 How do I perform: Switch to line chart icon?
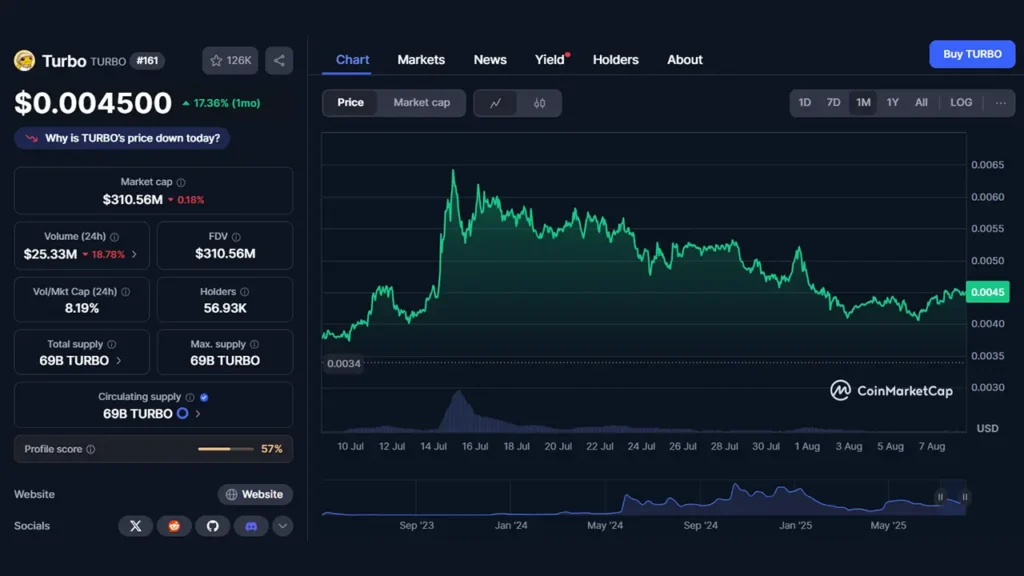[x=496, y=103]
